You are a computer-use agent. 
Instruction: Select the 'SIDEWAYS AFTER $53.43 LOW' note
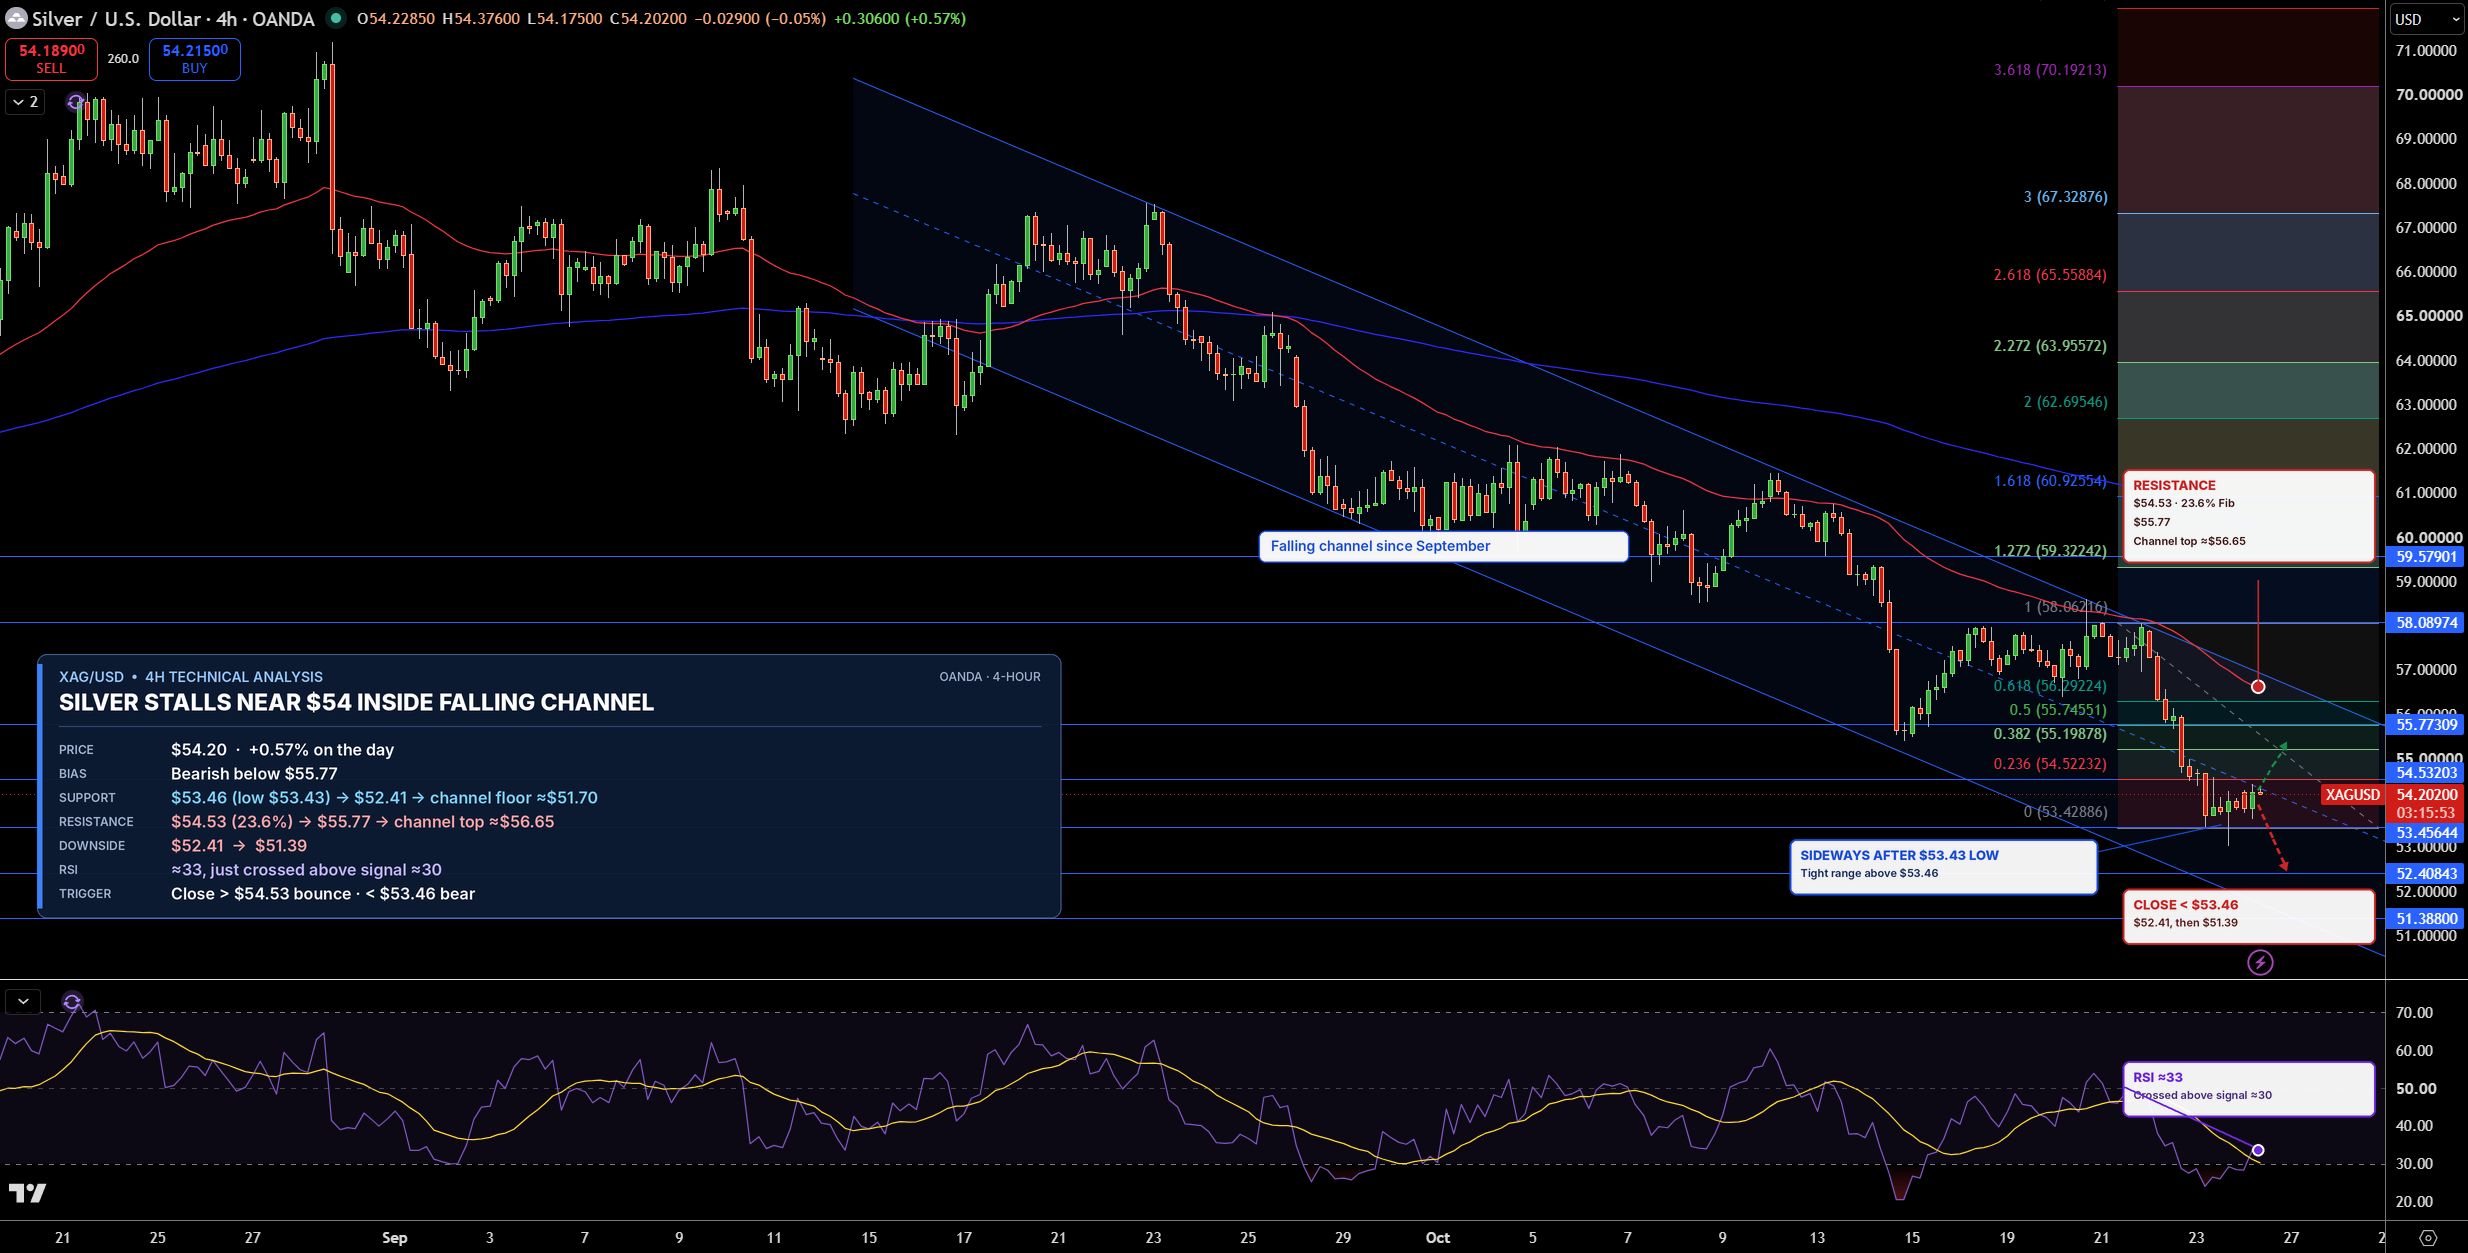[1943, 867]
